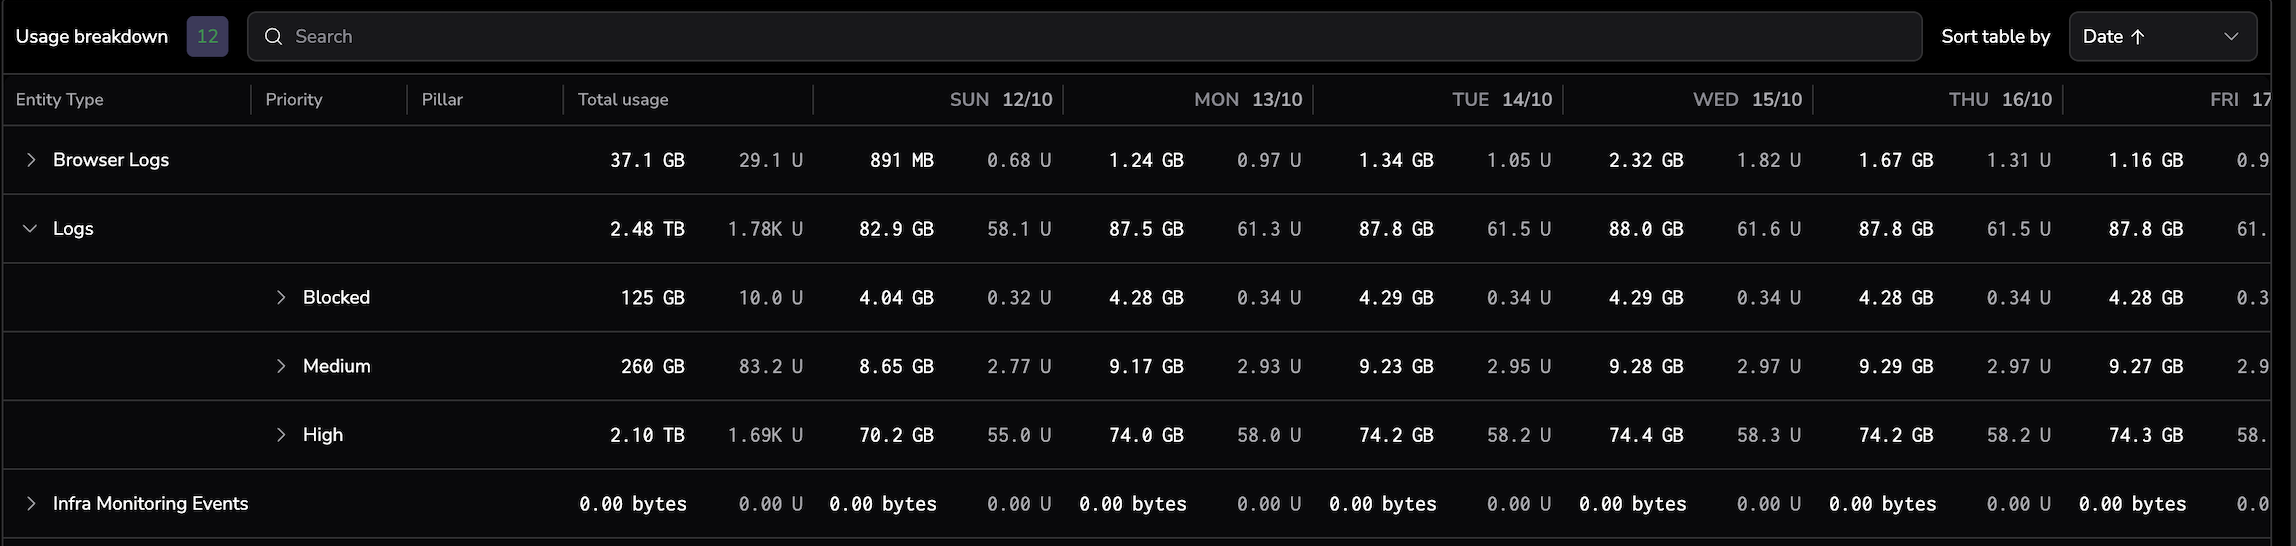This screenshot has height=546, width=2296.
Task: Click the Browser Logs 37.1 GB total
Action: pyautogui.click(x=647, y=160)
